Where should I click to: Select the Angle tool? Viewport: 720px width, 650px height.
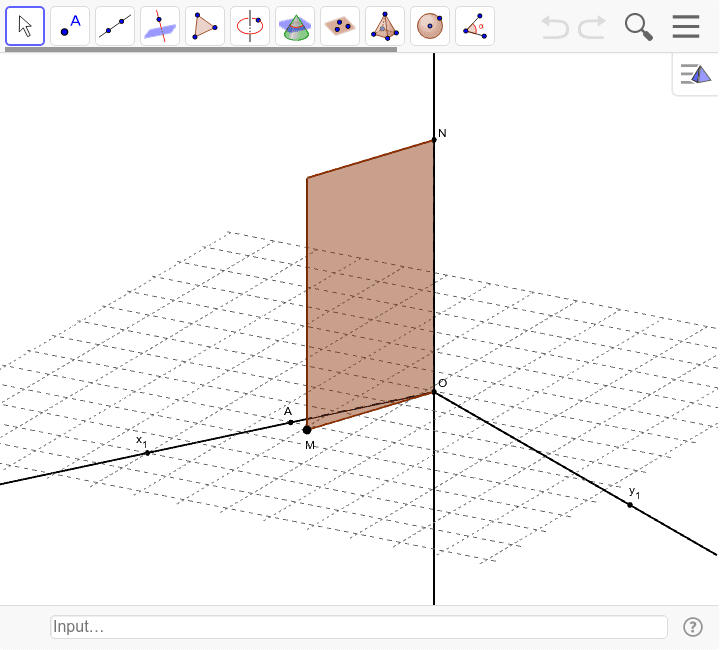pos(475,26)
